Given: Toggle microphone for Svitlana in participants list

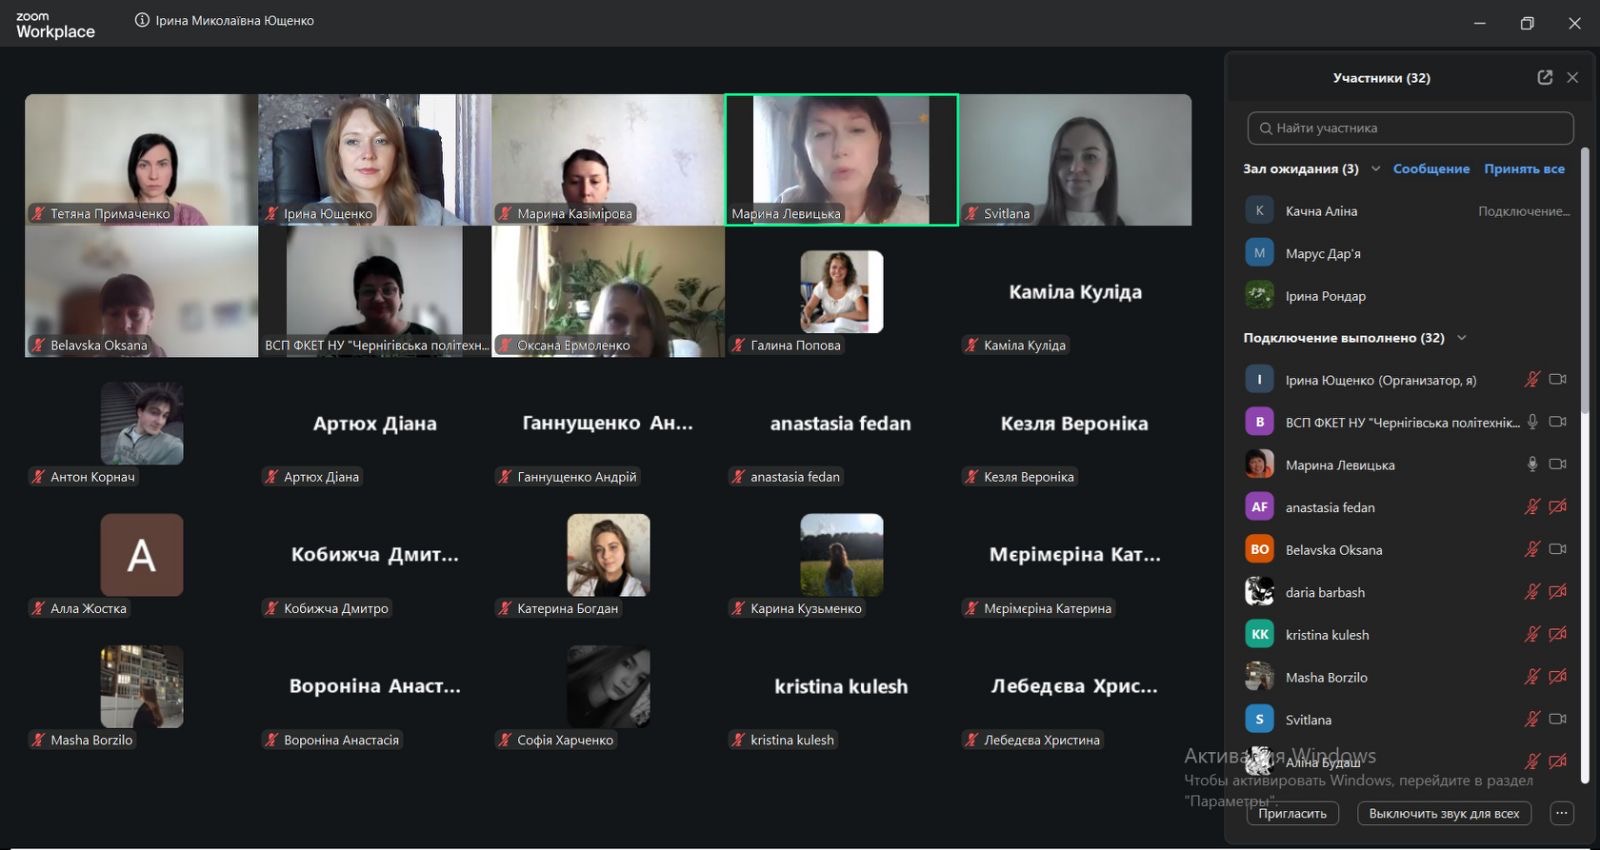Looking at the screenshot, I should tap(1531, 719).
